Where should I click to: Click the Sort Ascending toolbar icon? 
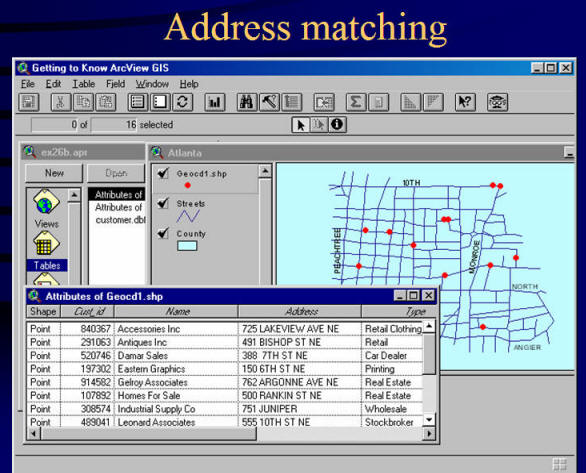pos(410,102)
